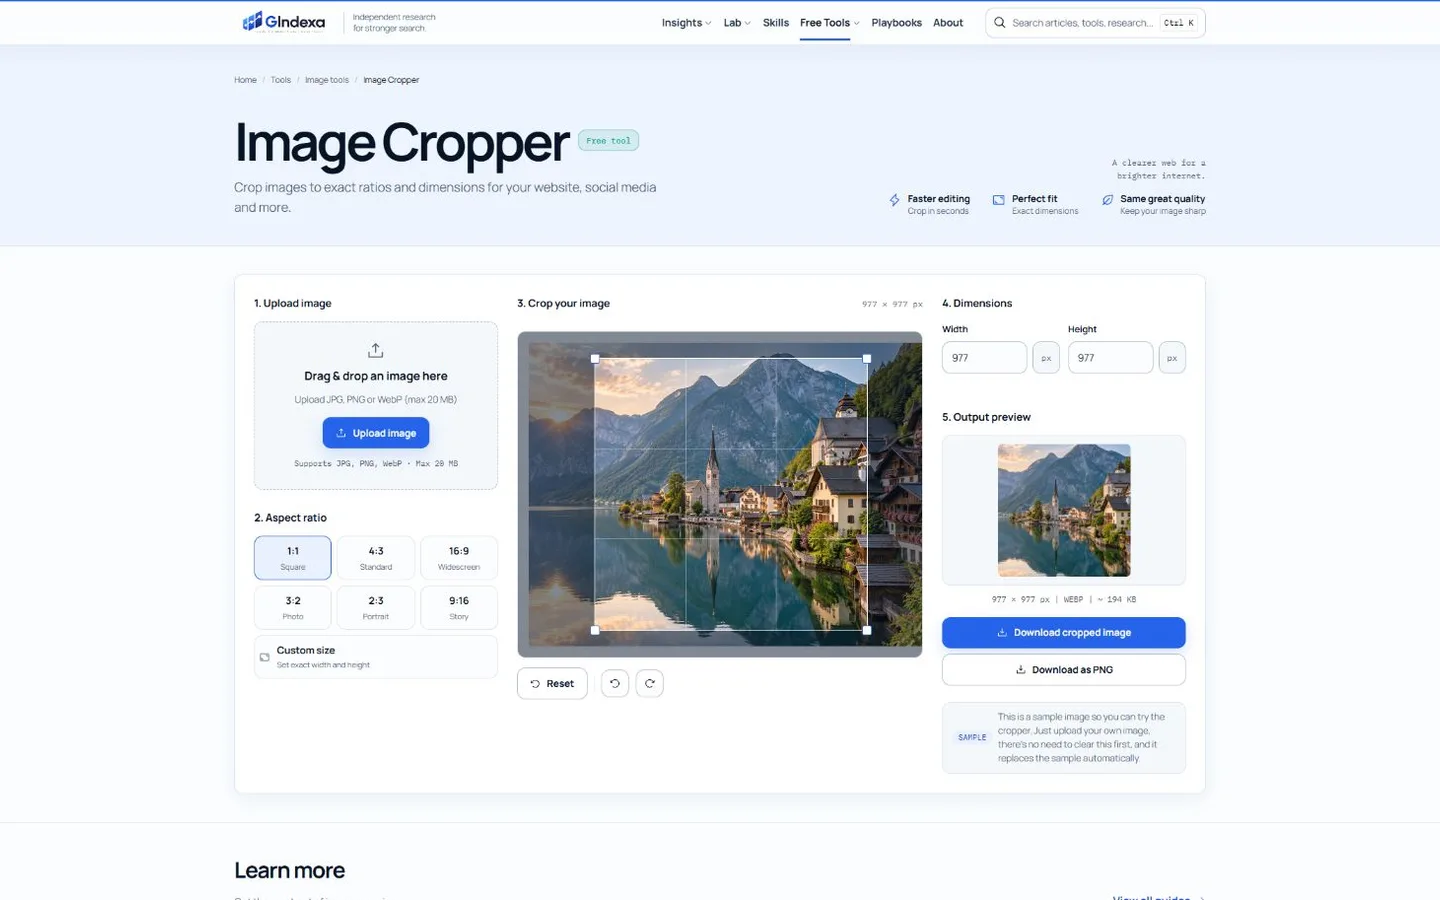
Task: Click the Image Cropper heading
Action: (x=402, y=143)
